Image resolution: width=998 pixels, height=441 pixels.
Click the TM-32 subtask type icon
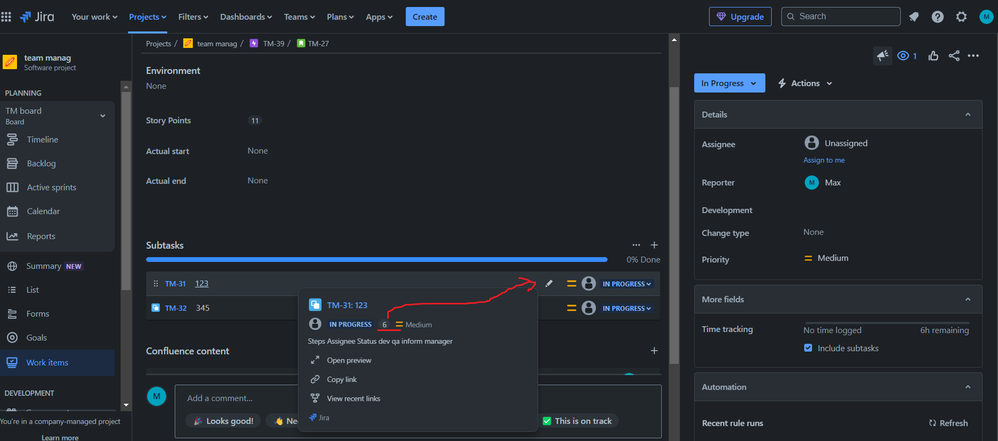pyautogui.click(x=155, y=308)
